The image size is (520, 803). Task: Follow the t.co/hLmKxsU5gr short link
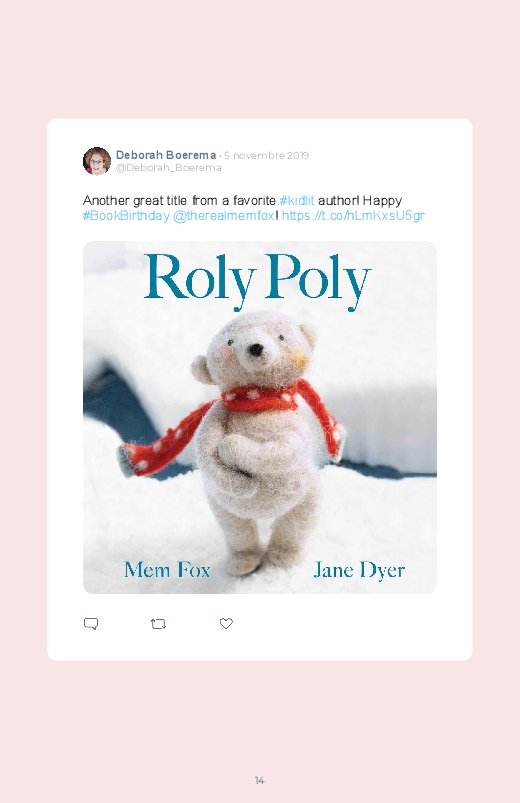(x=353, y=216)
